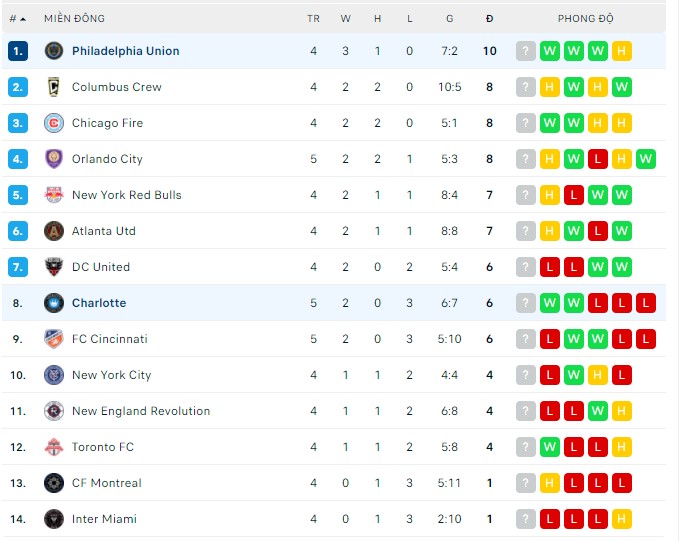Sort standings by the W wins header
Viewport: 679px width, 541px height.
click(345, 18)
